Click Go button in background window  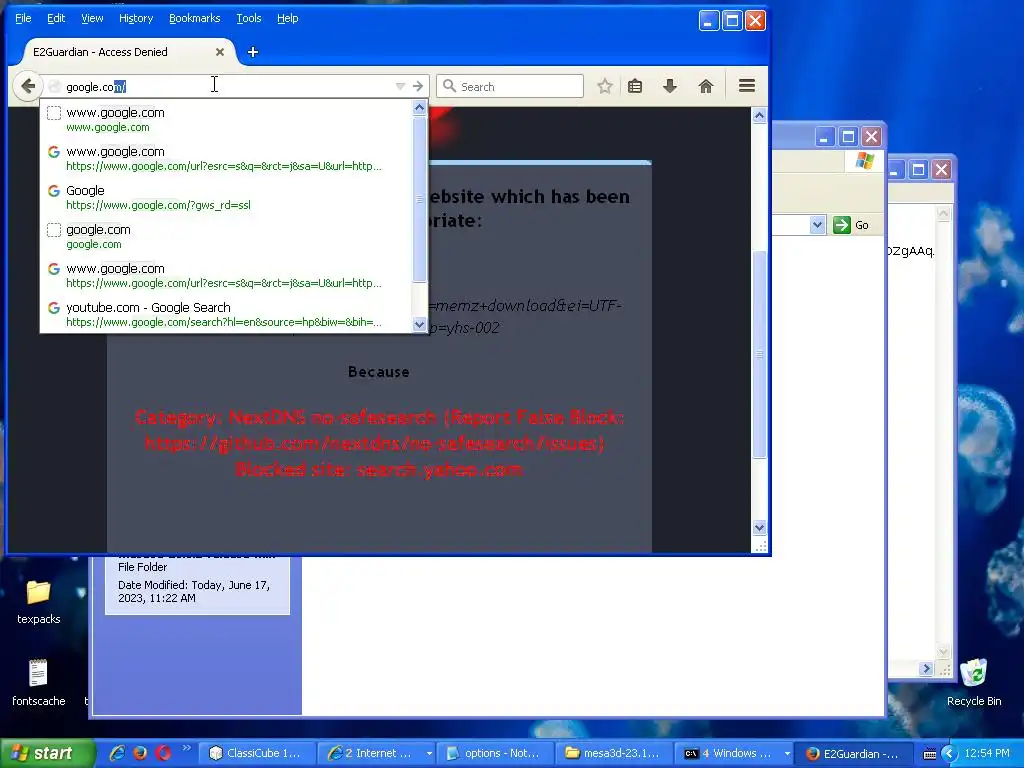(852, 225)
